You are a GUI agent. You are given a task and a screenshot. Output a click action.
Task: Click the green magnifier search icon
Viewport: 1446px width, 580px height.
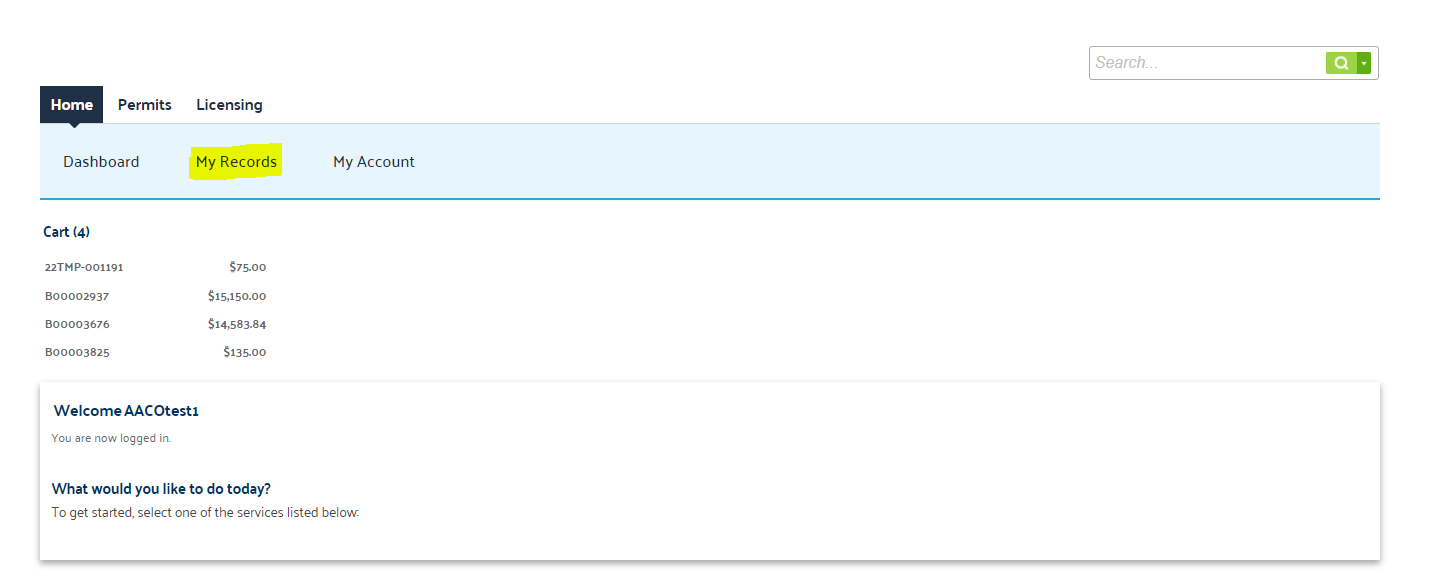(x=1341, y=63)
